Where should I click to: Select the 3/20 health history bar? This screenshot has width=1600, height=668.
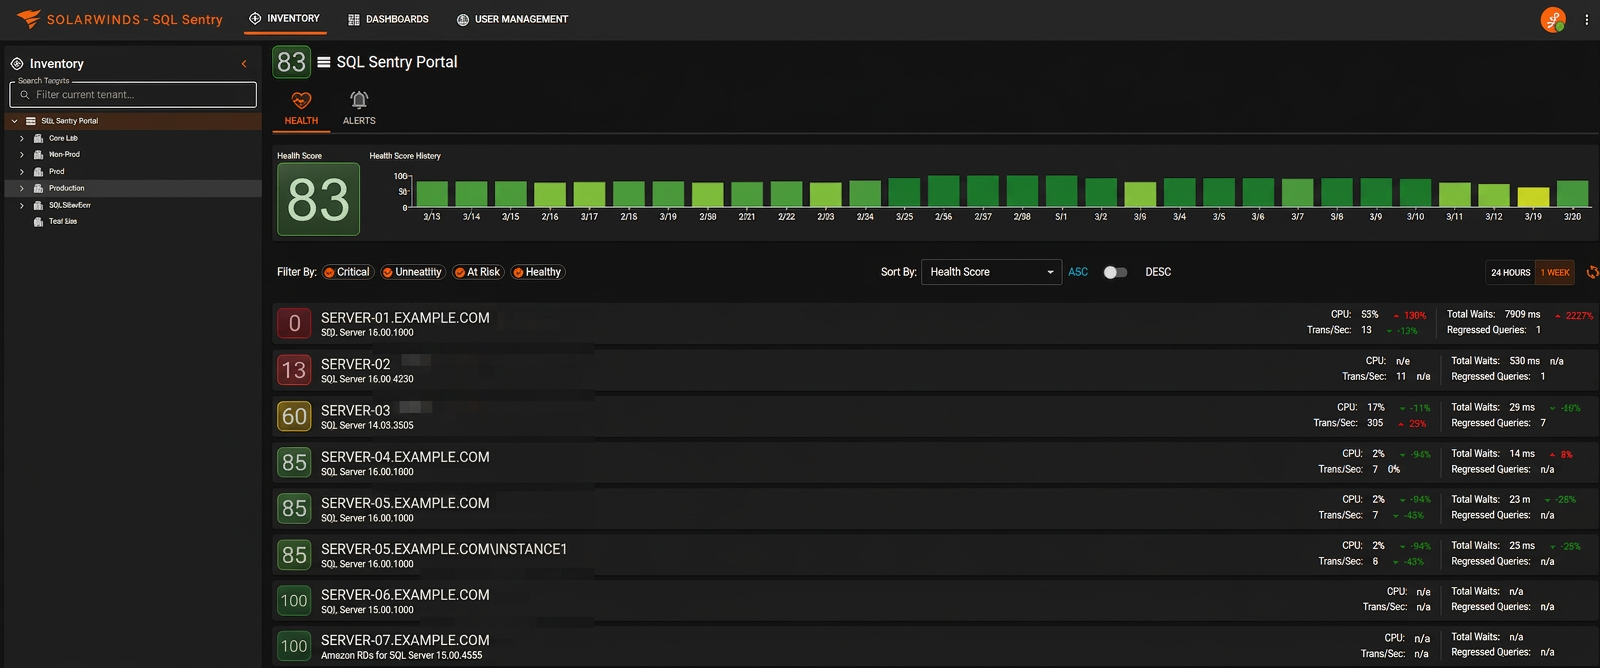click(x=1572, y=194)
